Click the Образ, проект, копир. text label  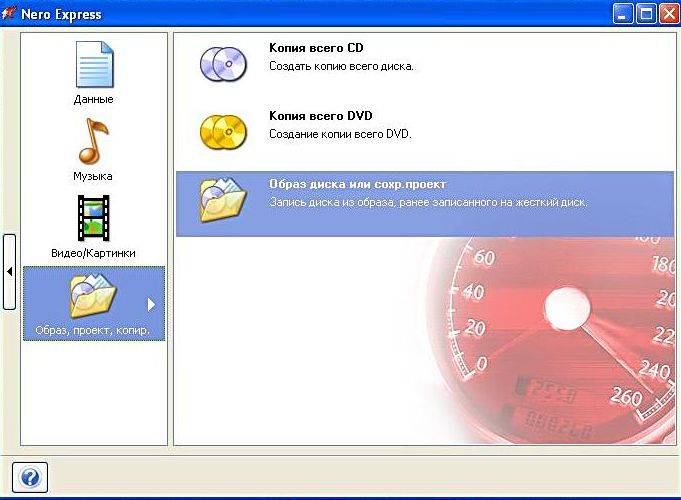point(91,330)
